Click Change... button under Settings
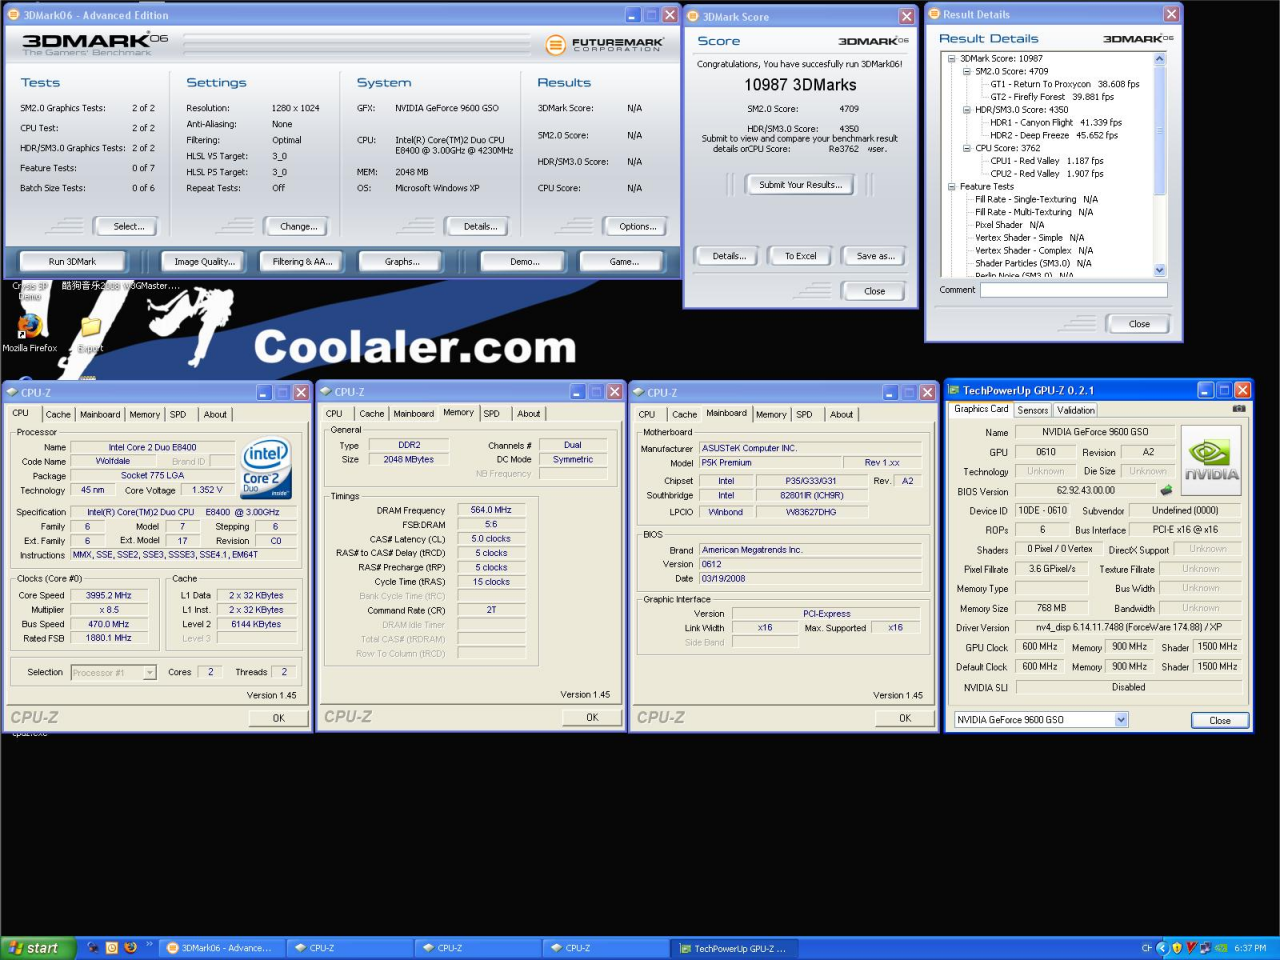Screen dimensions: 1280x960 [x=298, y=227]
